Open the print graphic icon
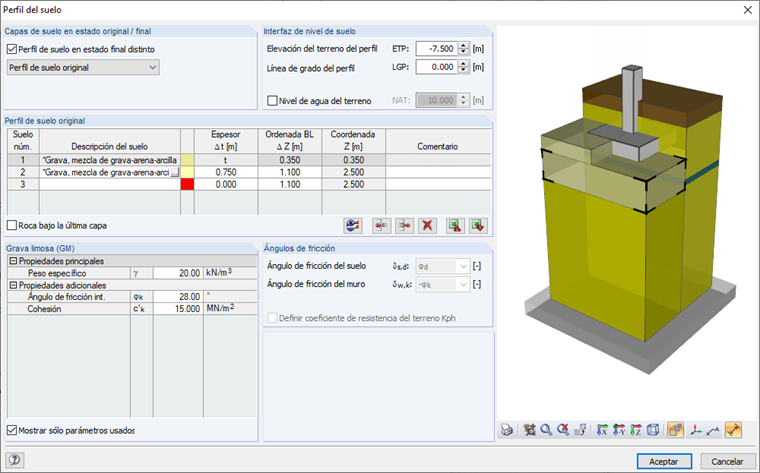The width and height of the screenshot is (760, 473). click(507, 430)
